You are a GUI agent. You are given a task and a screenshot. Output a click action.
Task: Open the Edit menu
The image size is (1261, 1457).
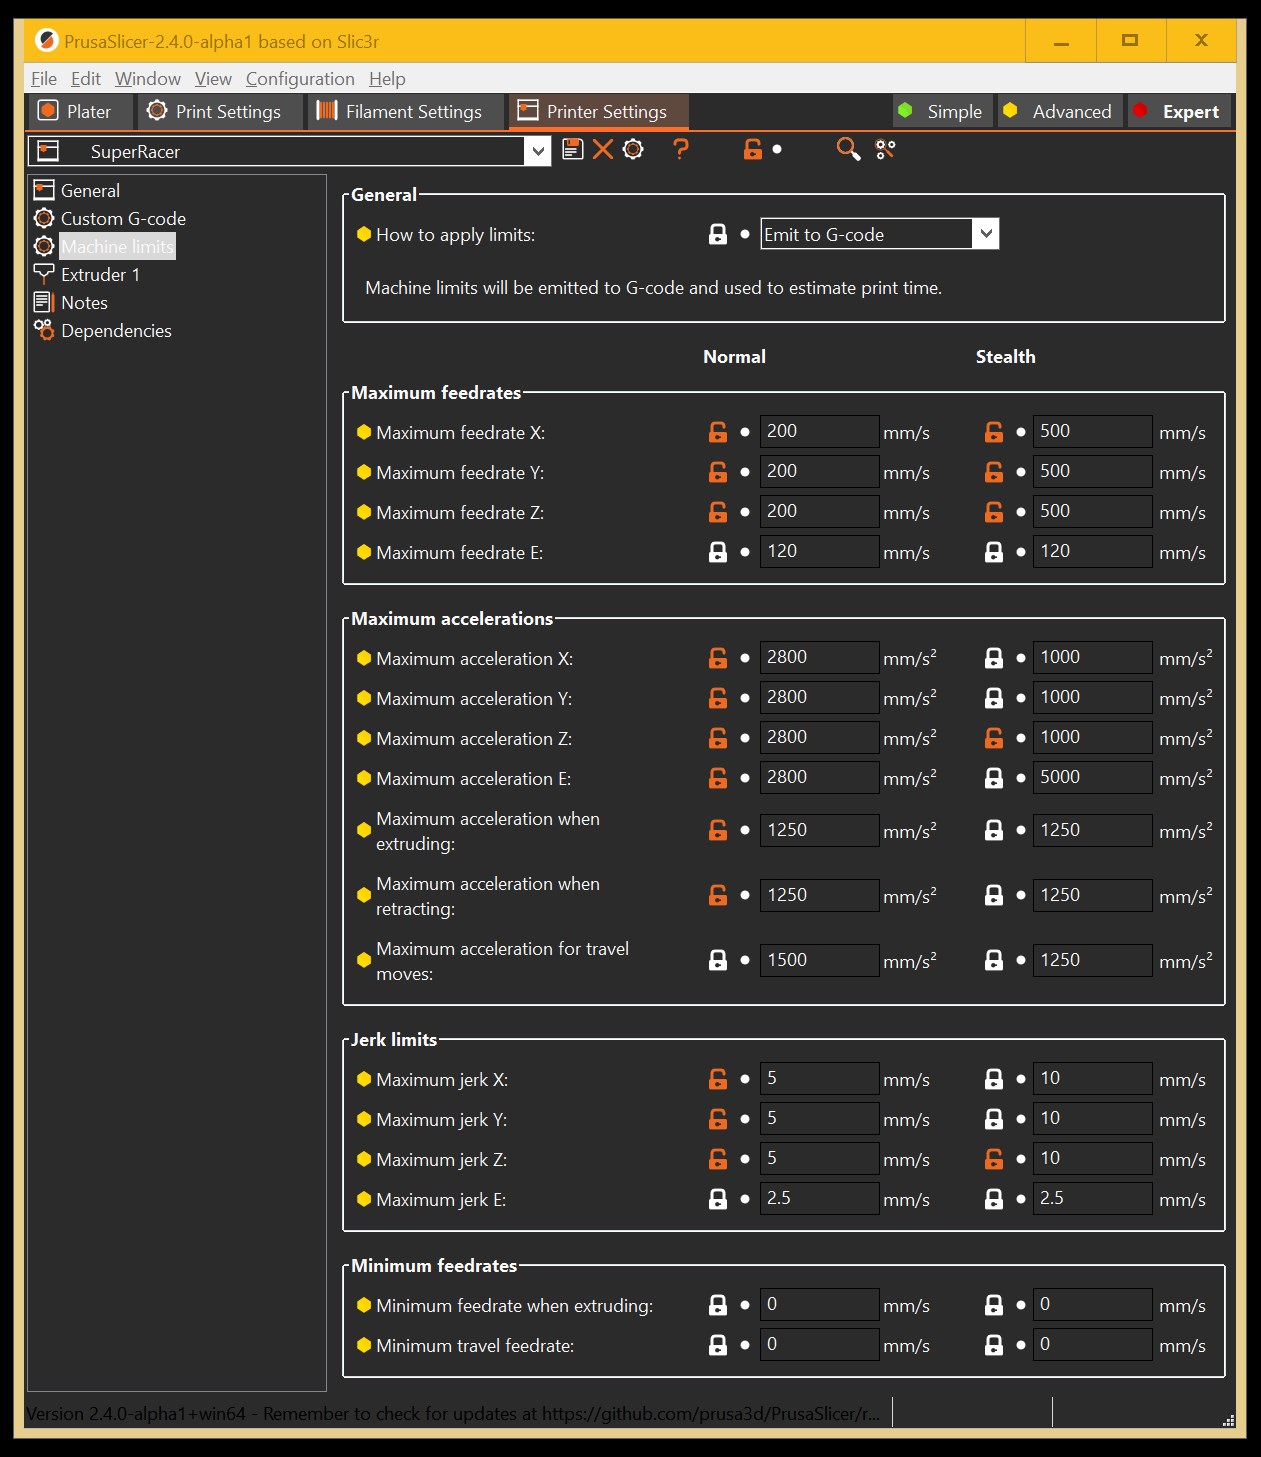click(x=86, y=79)
